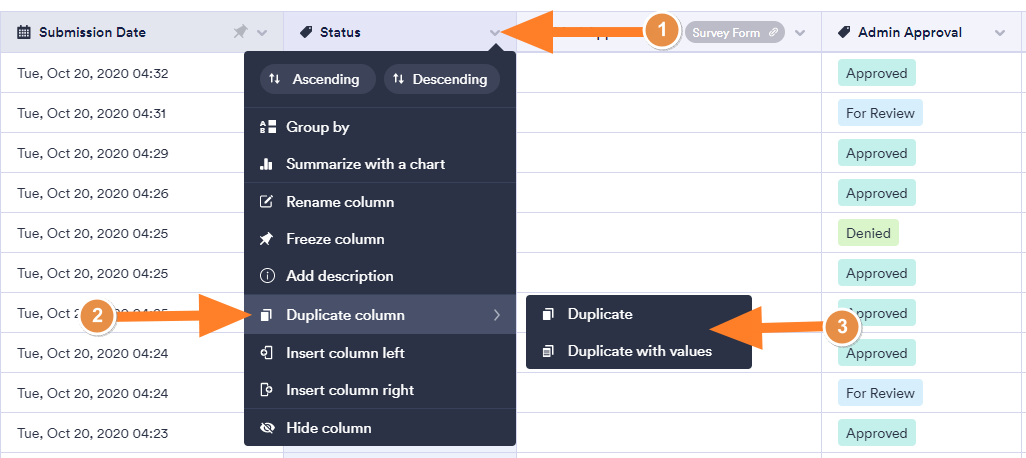Viewport: 1026px width, 458px height.
Task: Choose Freeze column from the menu
Action: coord(335,239)
